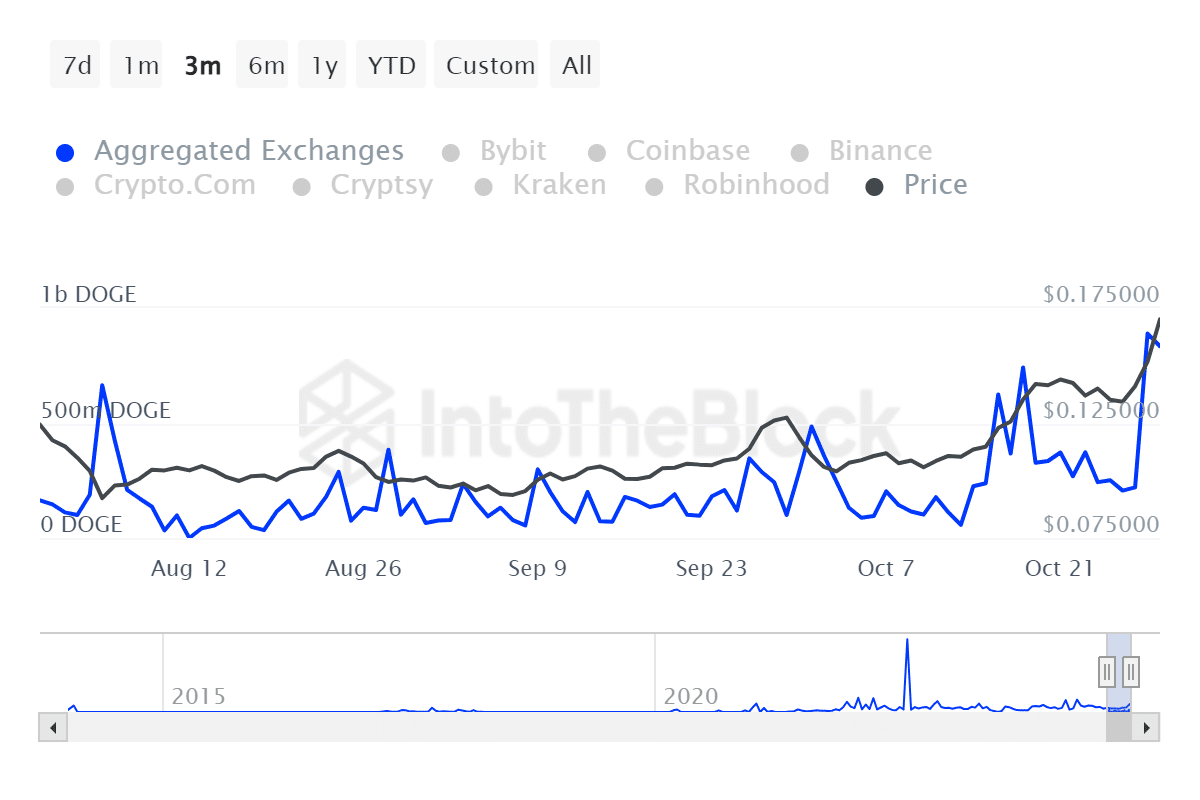The height and width of the screenshot is (800, 1200).
Task: Switch to the 1m time range
Action: point(140,66)
